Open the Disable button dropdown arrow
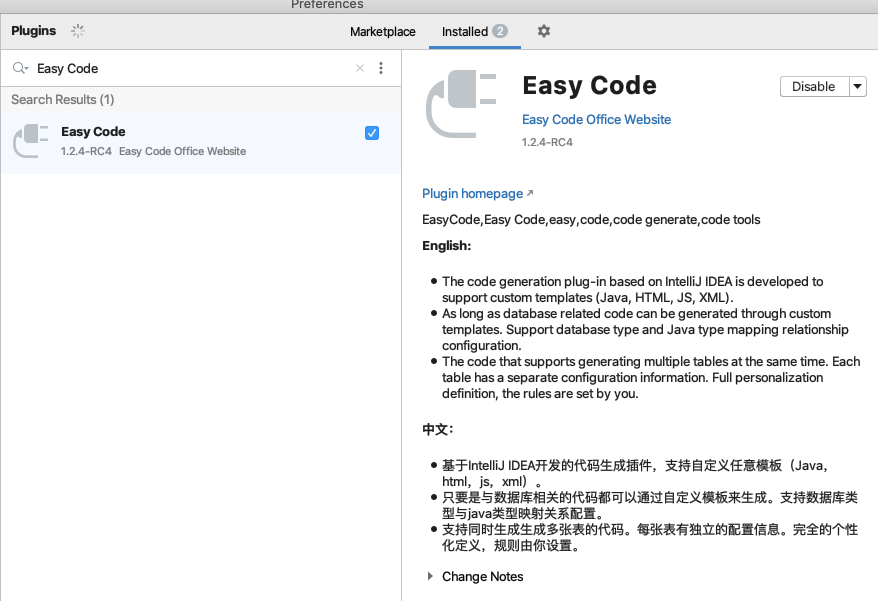 (x=857, y=86)
